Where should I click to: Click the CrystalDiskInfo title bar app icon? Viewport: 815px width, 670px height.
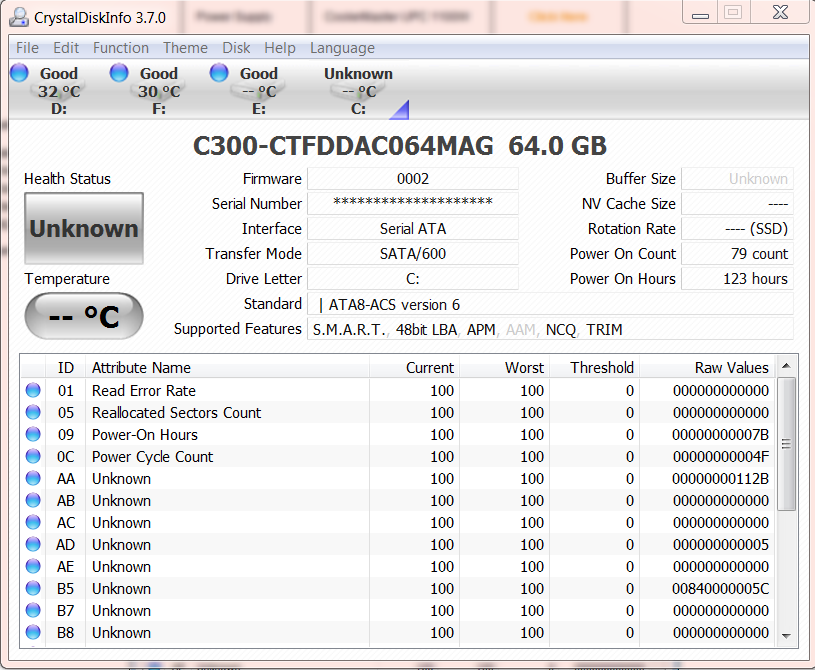click(19, 17)
